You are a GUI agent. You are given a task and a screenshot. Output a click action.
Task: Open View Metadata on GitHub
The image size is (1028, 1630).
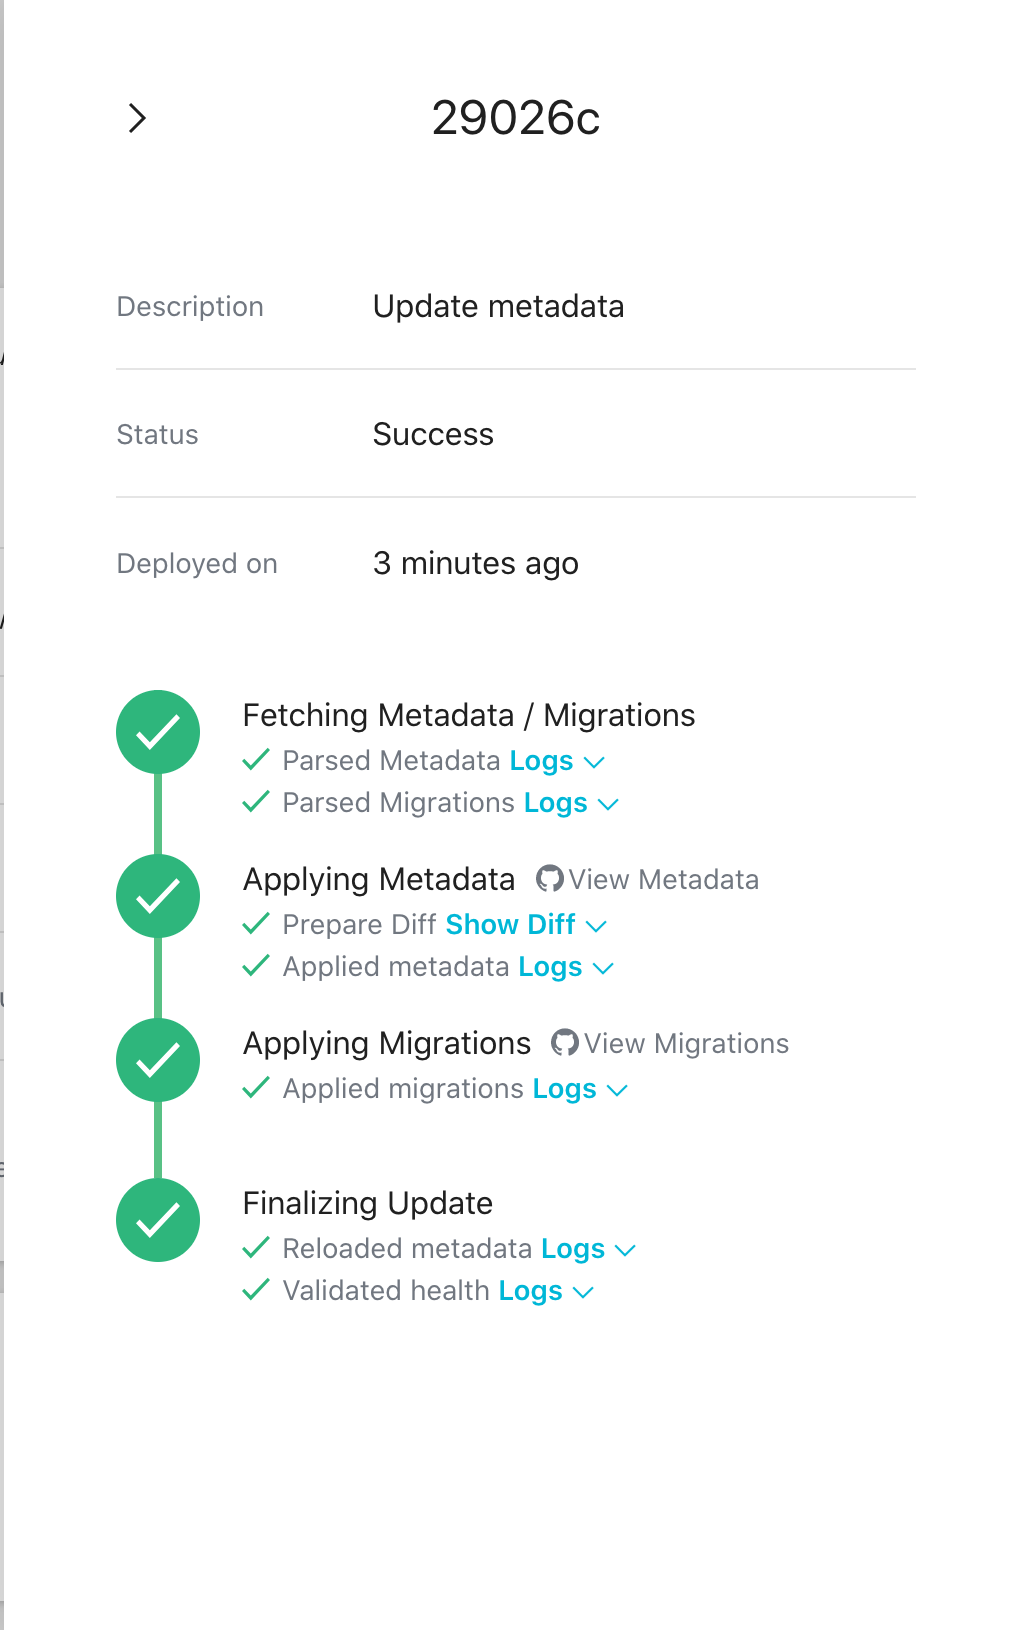(x=663, y=879)
